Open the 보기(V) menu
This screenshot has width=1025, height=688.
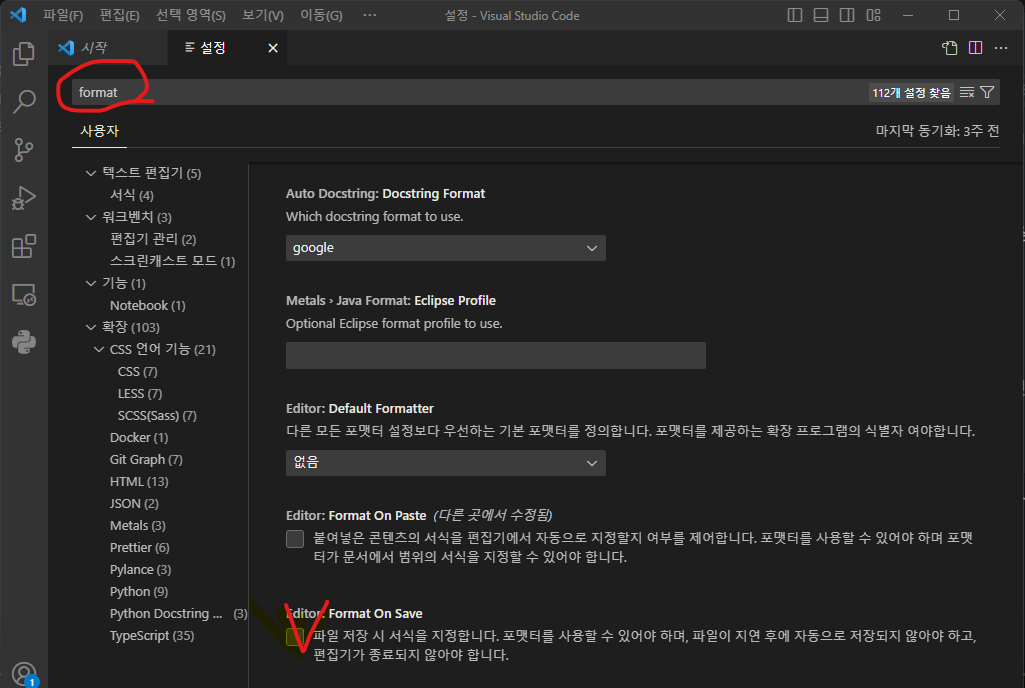263,15
